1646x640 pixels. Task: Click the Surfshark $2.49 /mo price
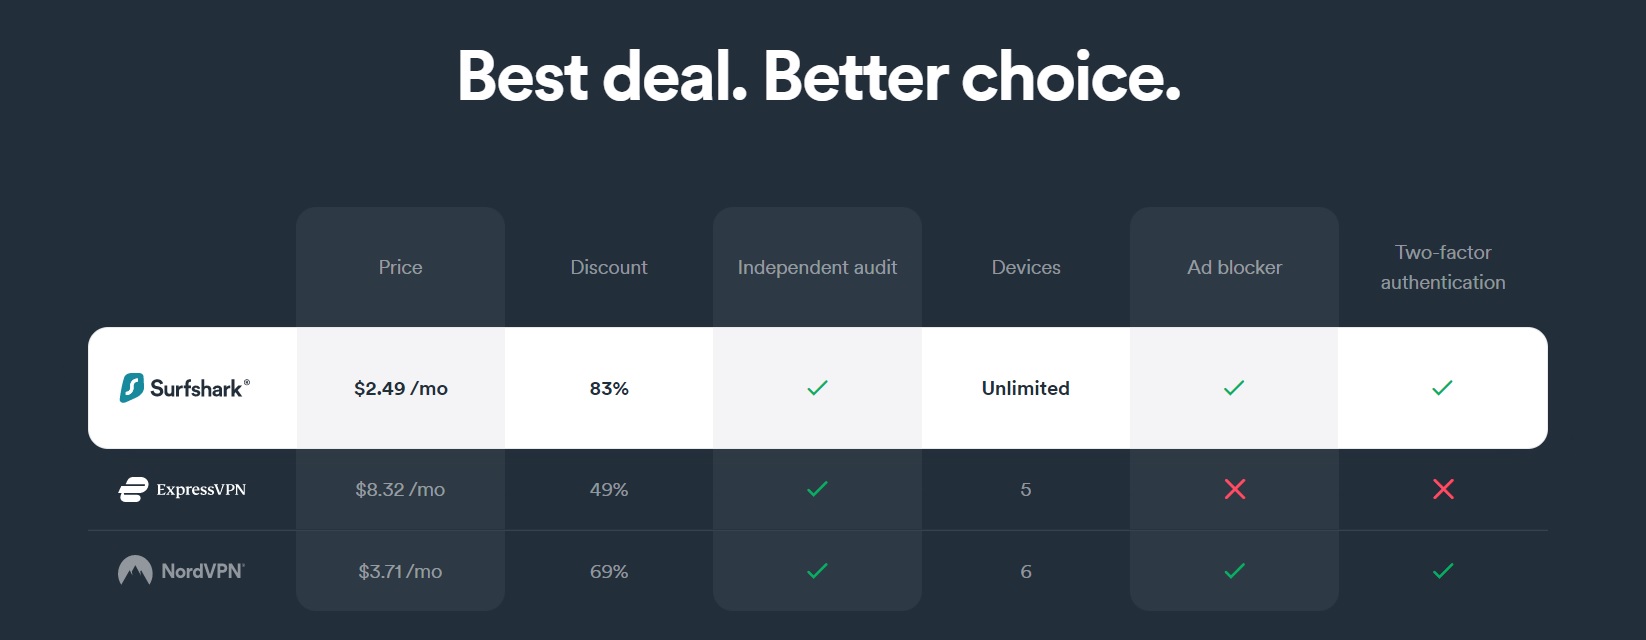[401, 388]
